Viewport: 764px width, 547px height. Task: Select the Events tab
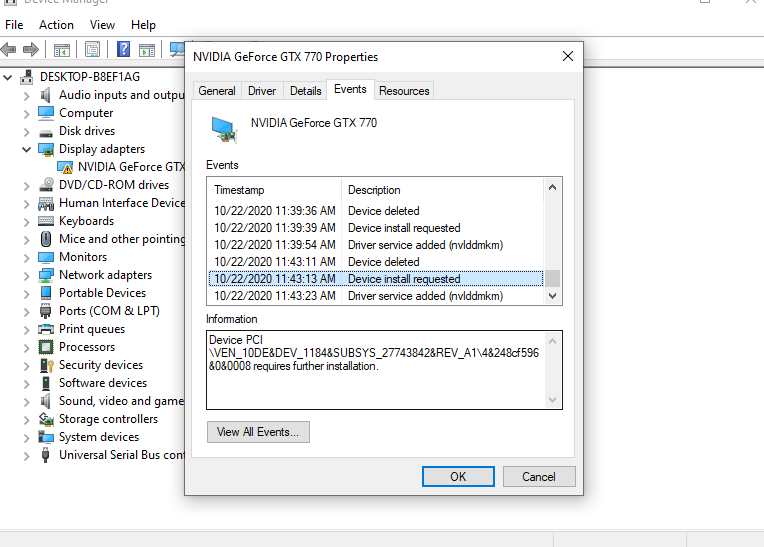350,90
